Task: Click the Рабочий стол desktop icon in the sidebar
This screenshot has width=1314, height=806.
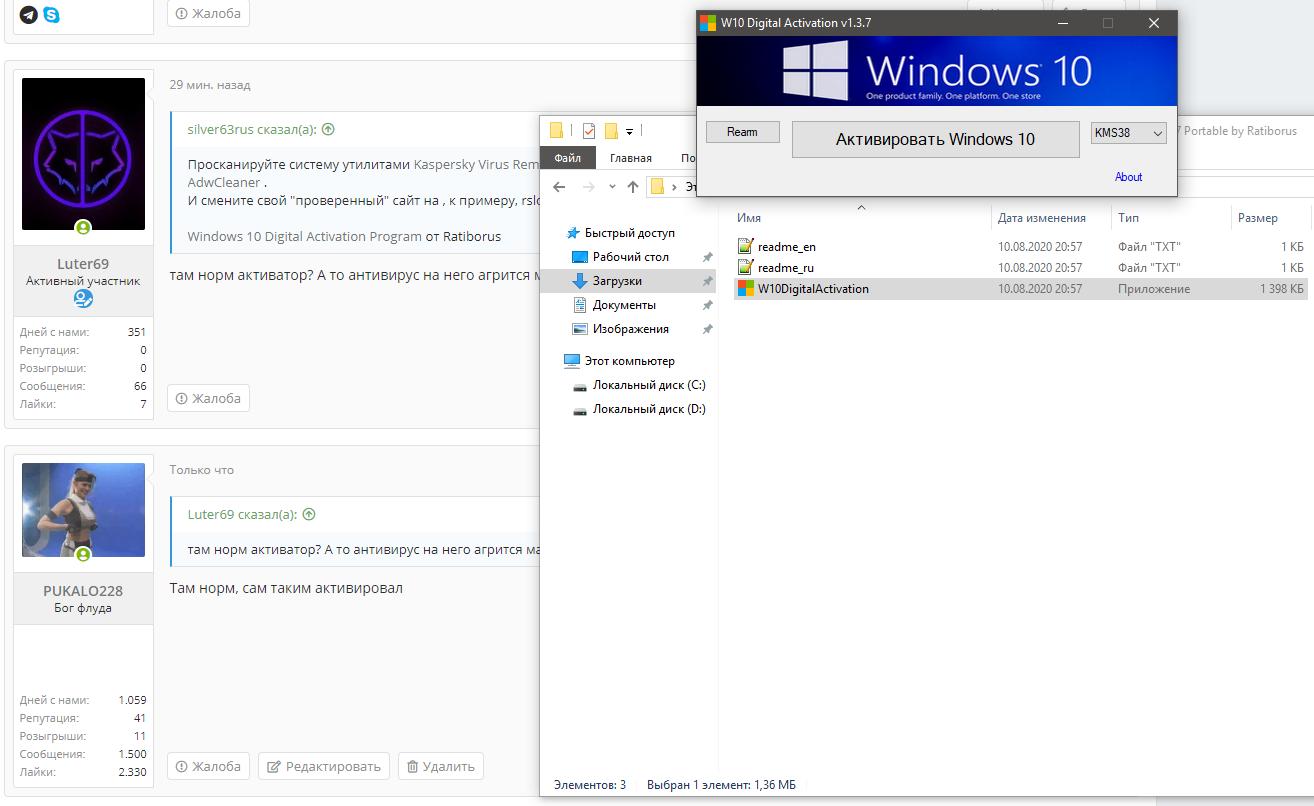Action: 580,257
